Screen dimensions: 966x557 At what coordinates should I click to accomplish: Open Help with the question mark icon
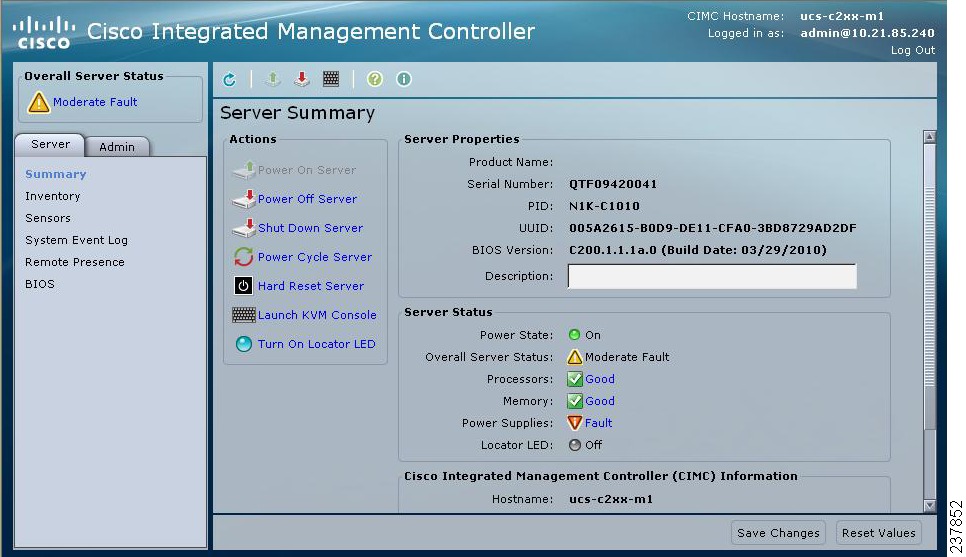click(375, 79)
